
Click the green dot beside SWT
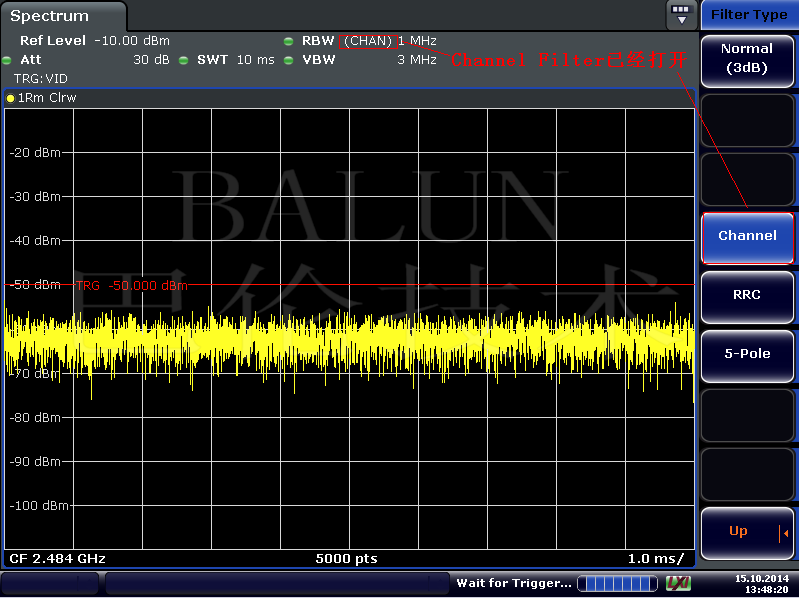click(184, 60)
